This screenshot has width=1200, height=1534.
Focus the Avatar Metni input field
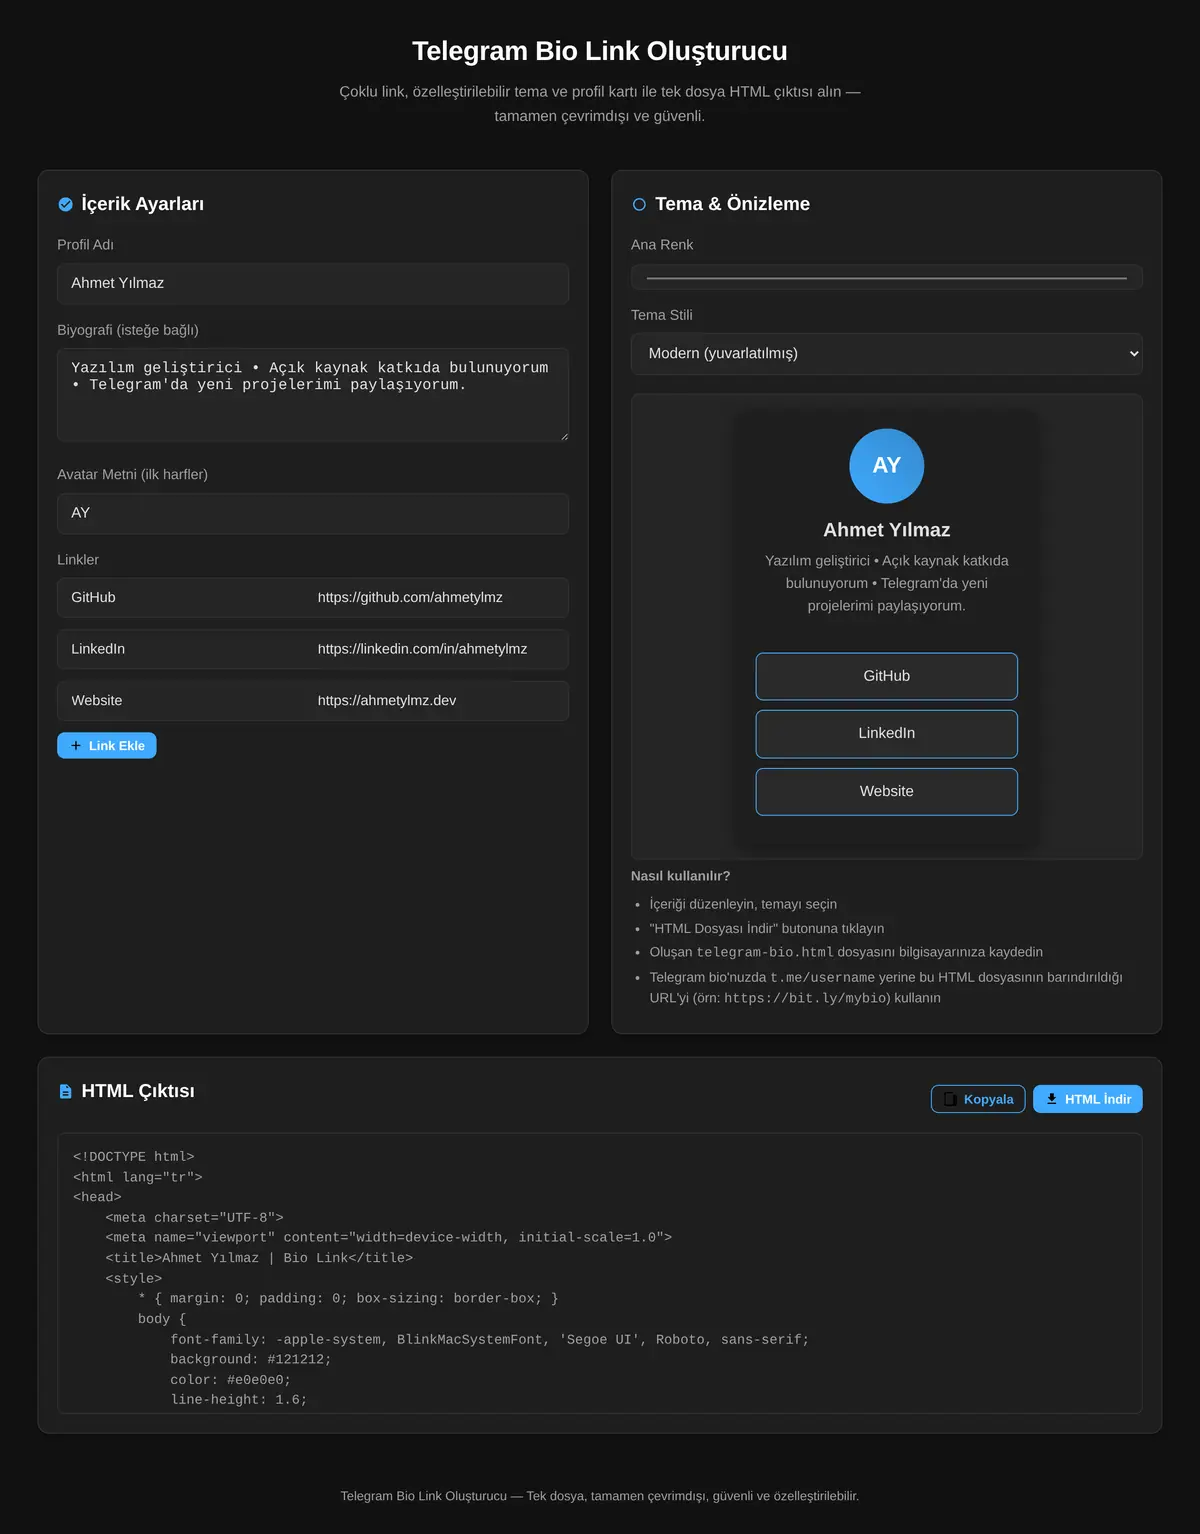[x=313, y=514]
